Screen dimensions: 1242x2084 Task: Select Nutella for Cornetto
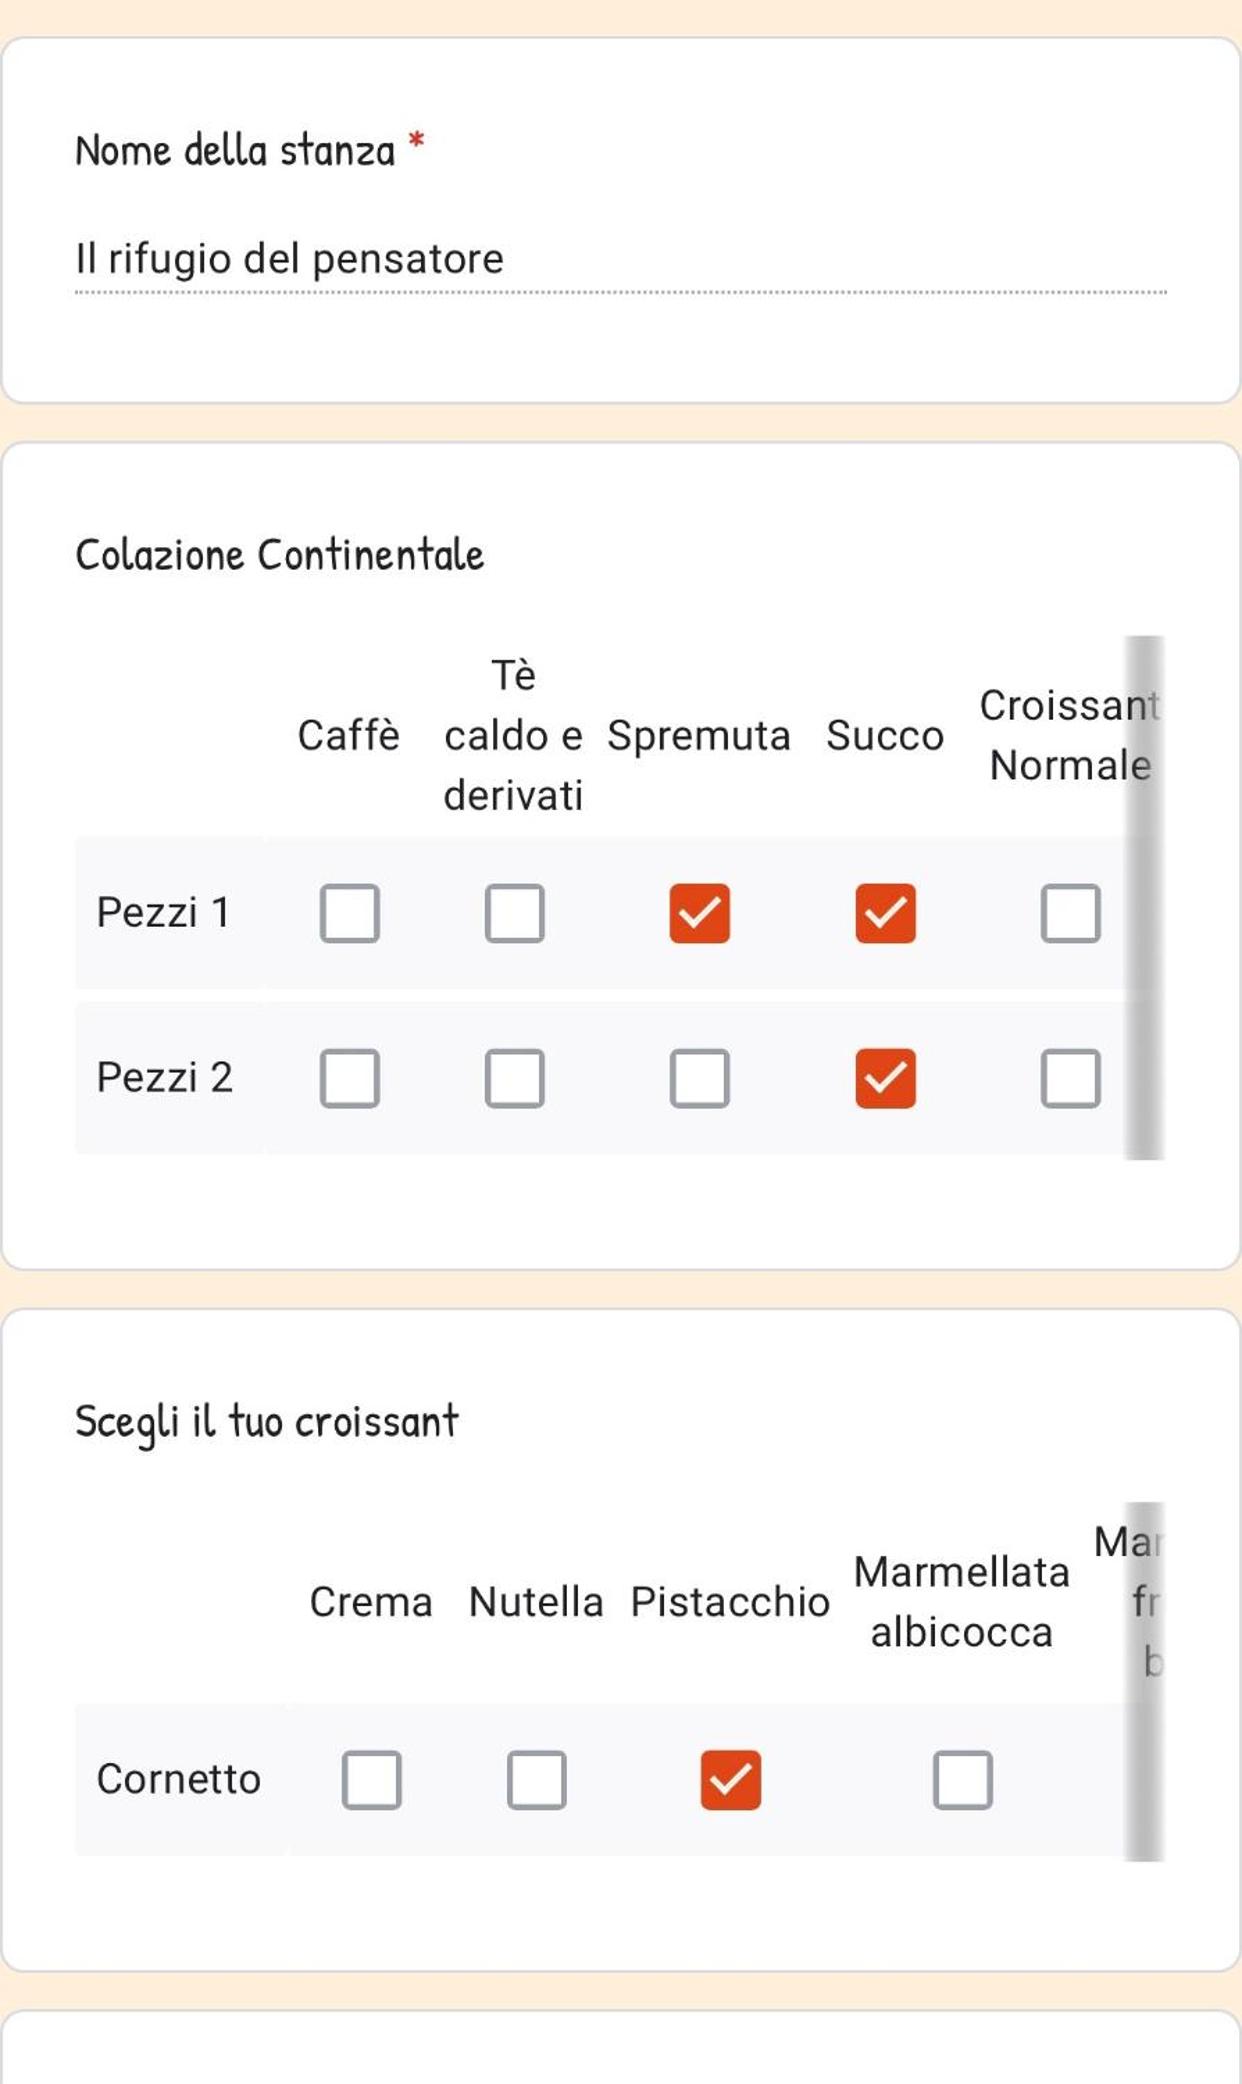[536, 1780]
